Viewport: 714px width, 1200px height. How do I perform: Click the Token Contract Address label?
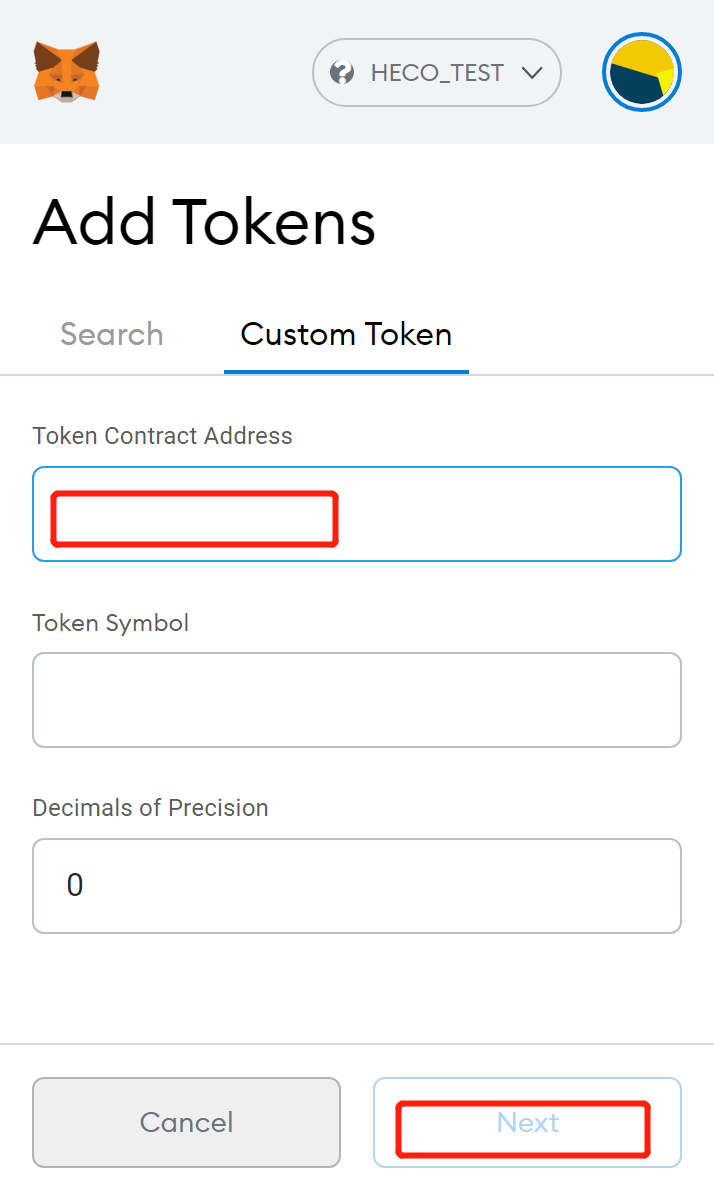coord(162,436)
